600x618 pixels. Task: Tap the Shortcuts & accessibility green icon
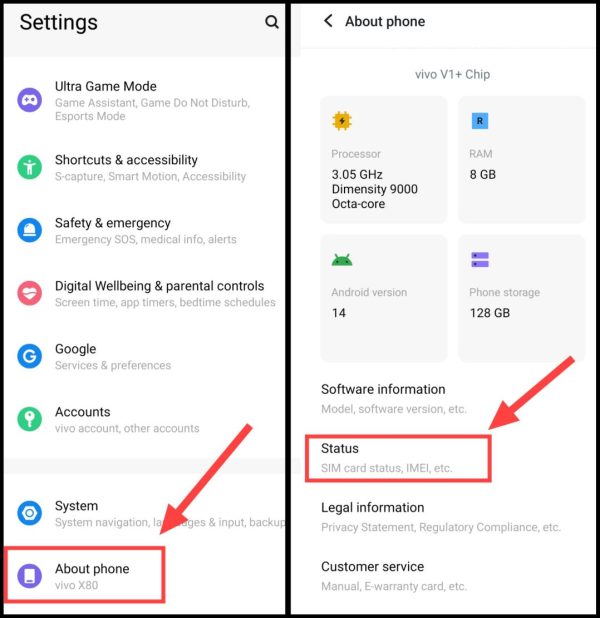30,167
